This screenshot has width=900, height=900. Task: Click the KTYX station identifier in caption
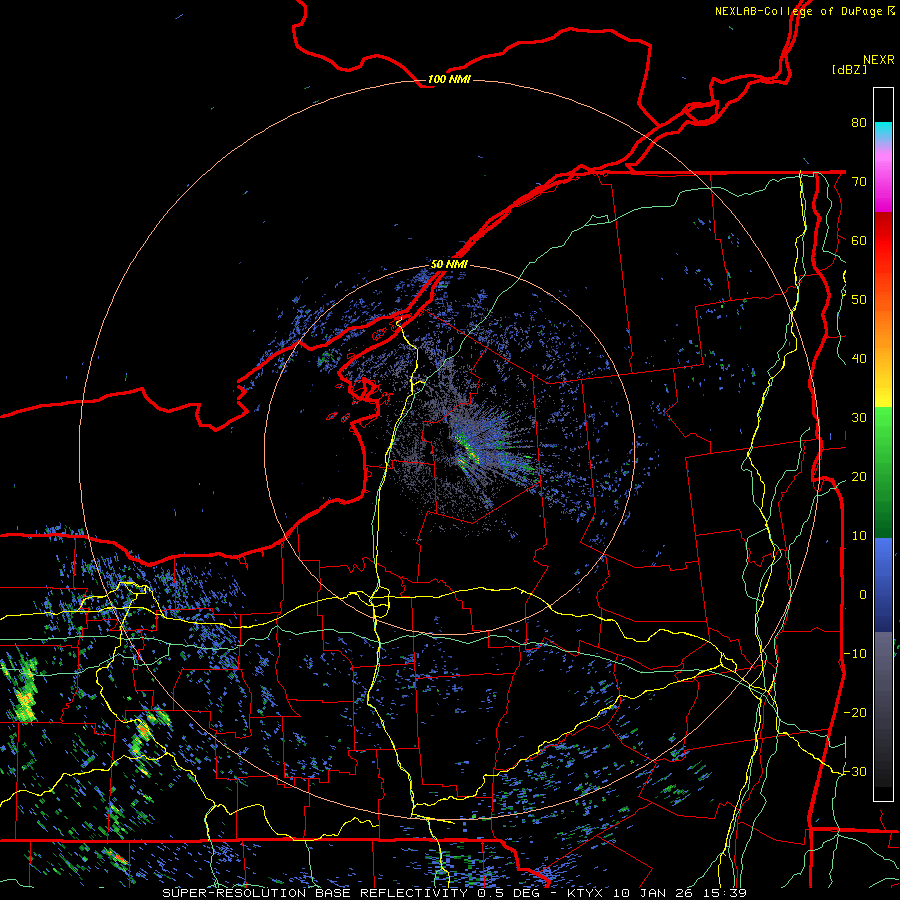(587, 893)
